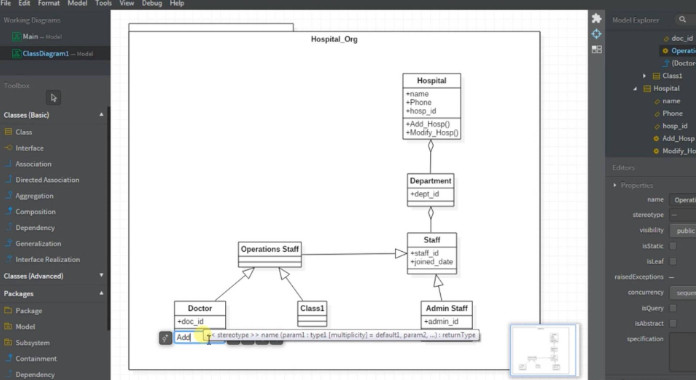Image resolution: width=696 pixels, height=380 pixels.
Task: Collapse the Properties editor section
Action: click(x=615, y=185)
